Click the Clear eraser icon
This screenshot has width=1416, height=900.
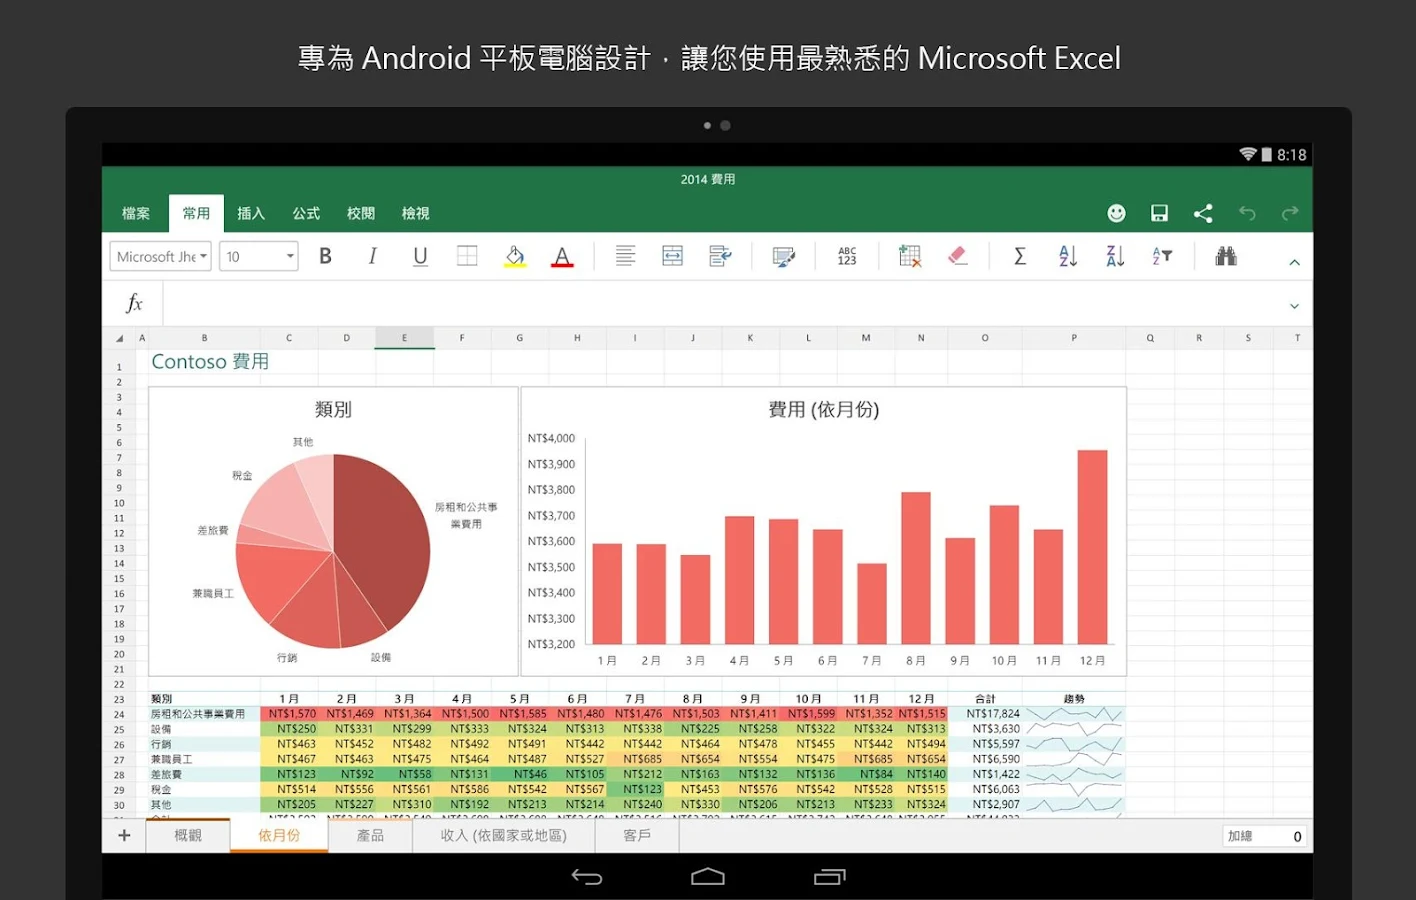[x=957, y=256]
